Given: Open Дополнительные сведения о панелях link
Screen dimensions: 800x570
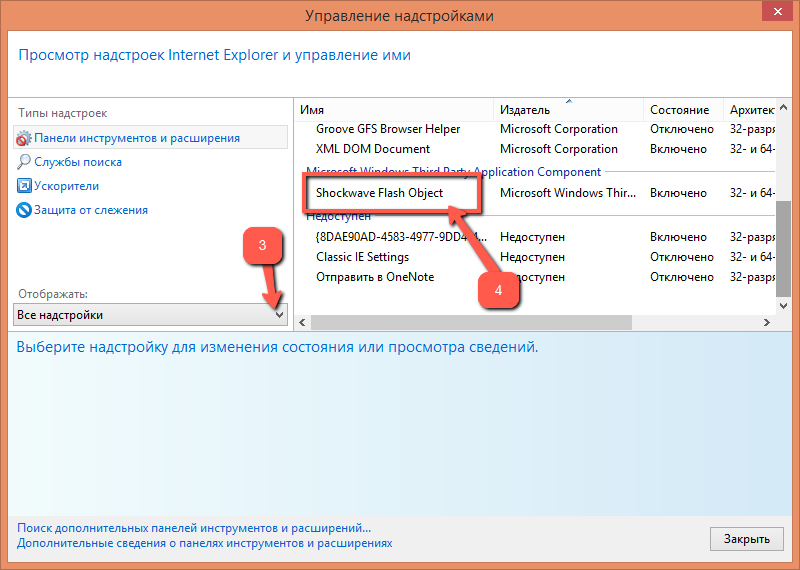Looking at the screenshot, I should click(205, 543).
